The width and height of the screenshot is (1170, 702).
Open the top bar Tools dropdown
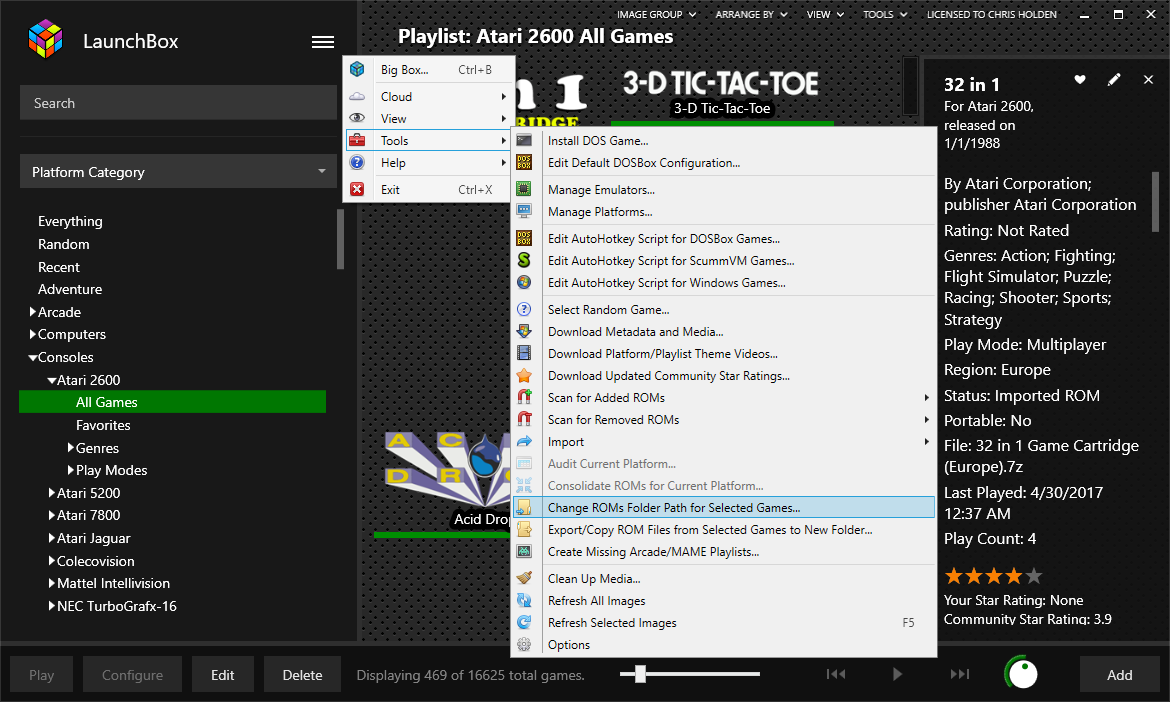pos(885,14)
